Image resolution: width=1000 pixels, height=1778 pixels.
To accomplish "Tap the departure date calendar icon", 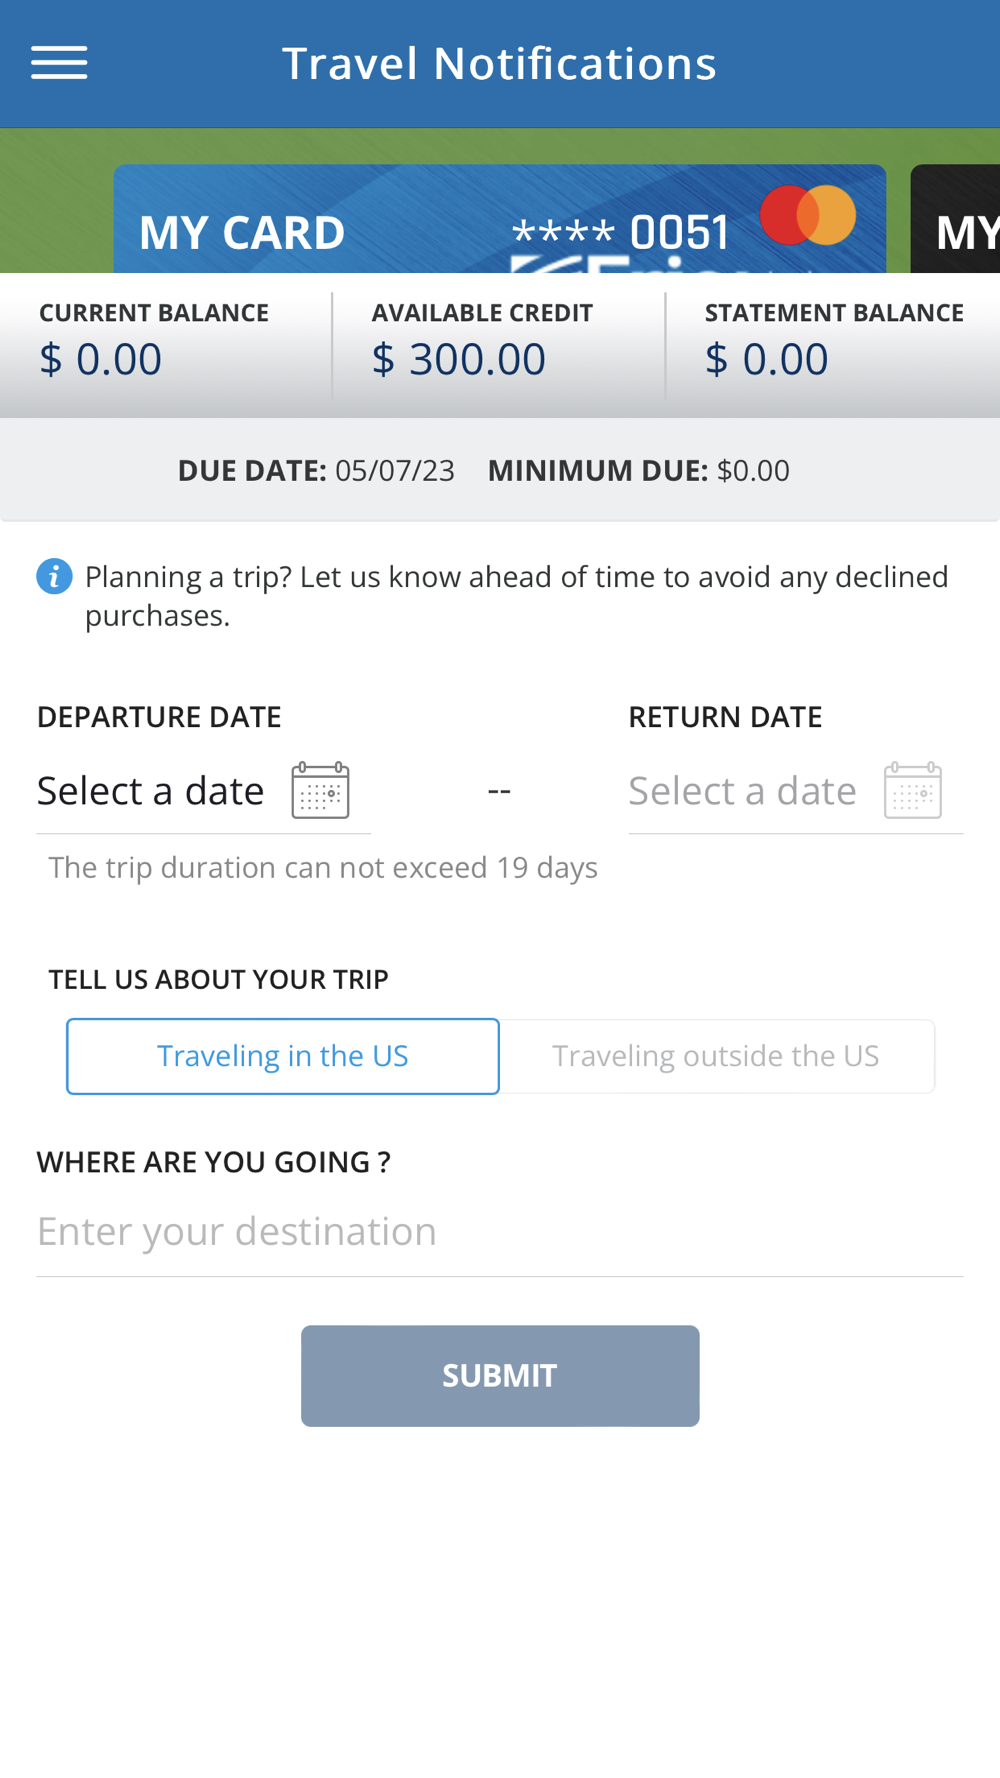I will pyautogui.click(x=320, y=790).
